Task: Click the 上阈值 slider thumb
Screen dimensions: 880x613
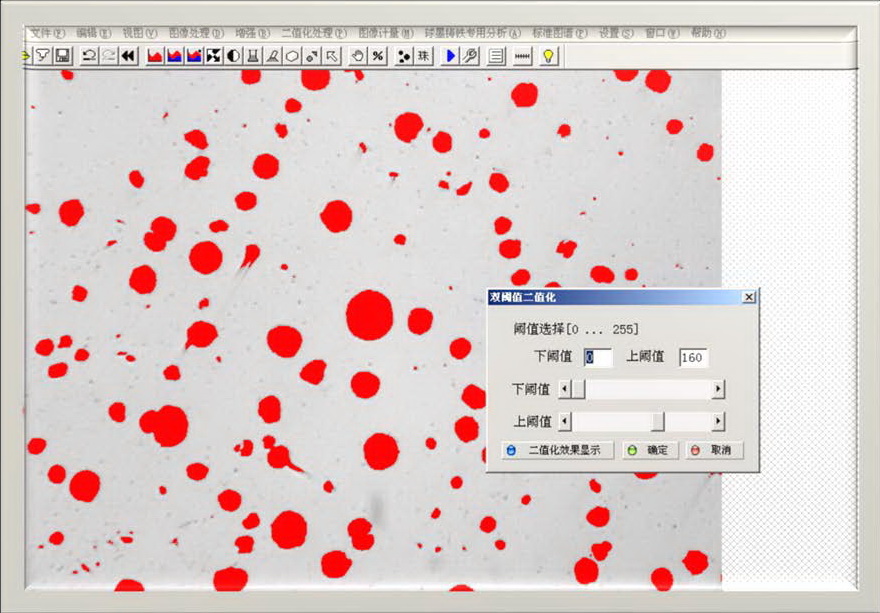Action: point(657,422)
